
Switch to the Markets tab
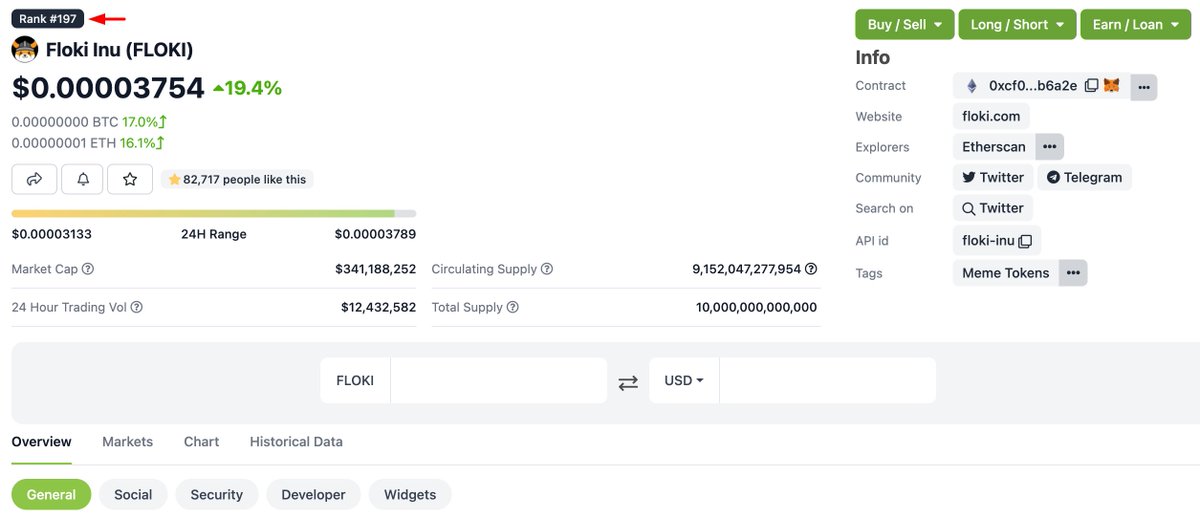(127, 441)
